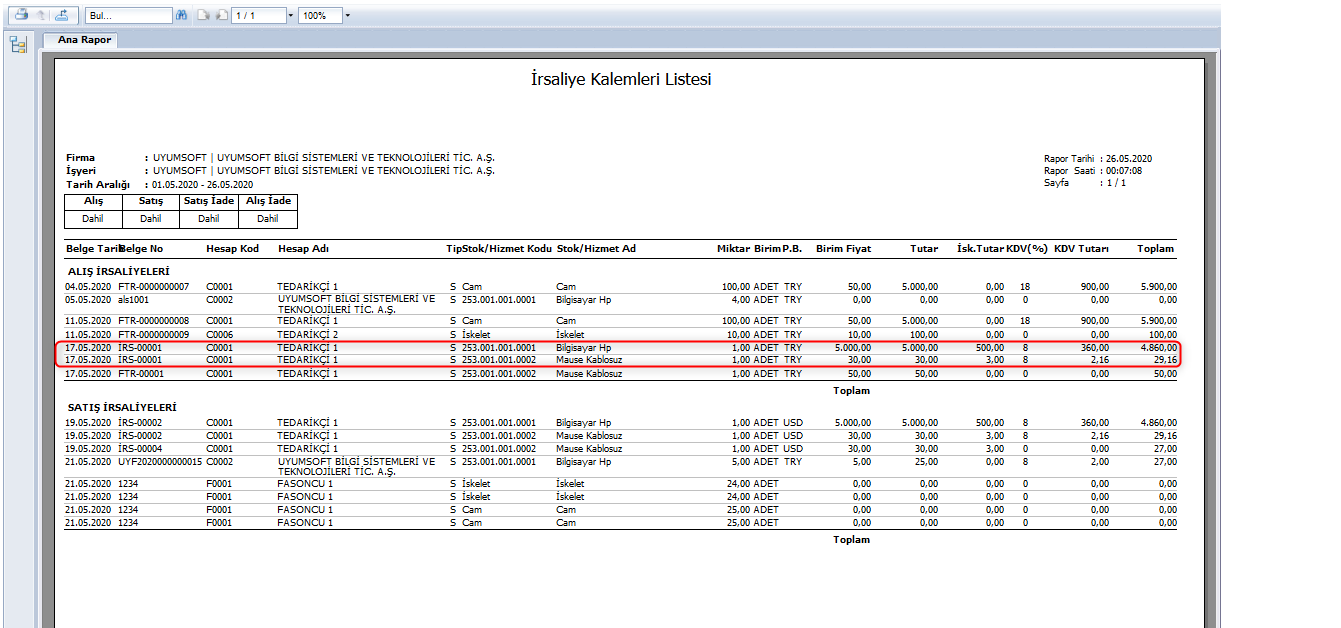This screenshot has width=1341, height=628.
Task: Click the Toplam column header
Action: click(1155, 248)
